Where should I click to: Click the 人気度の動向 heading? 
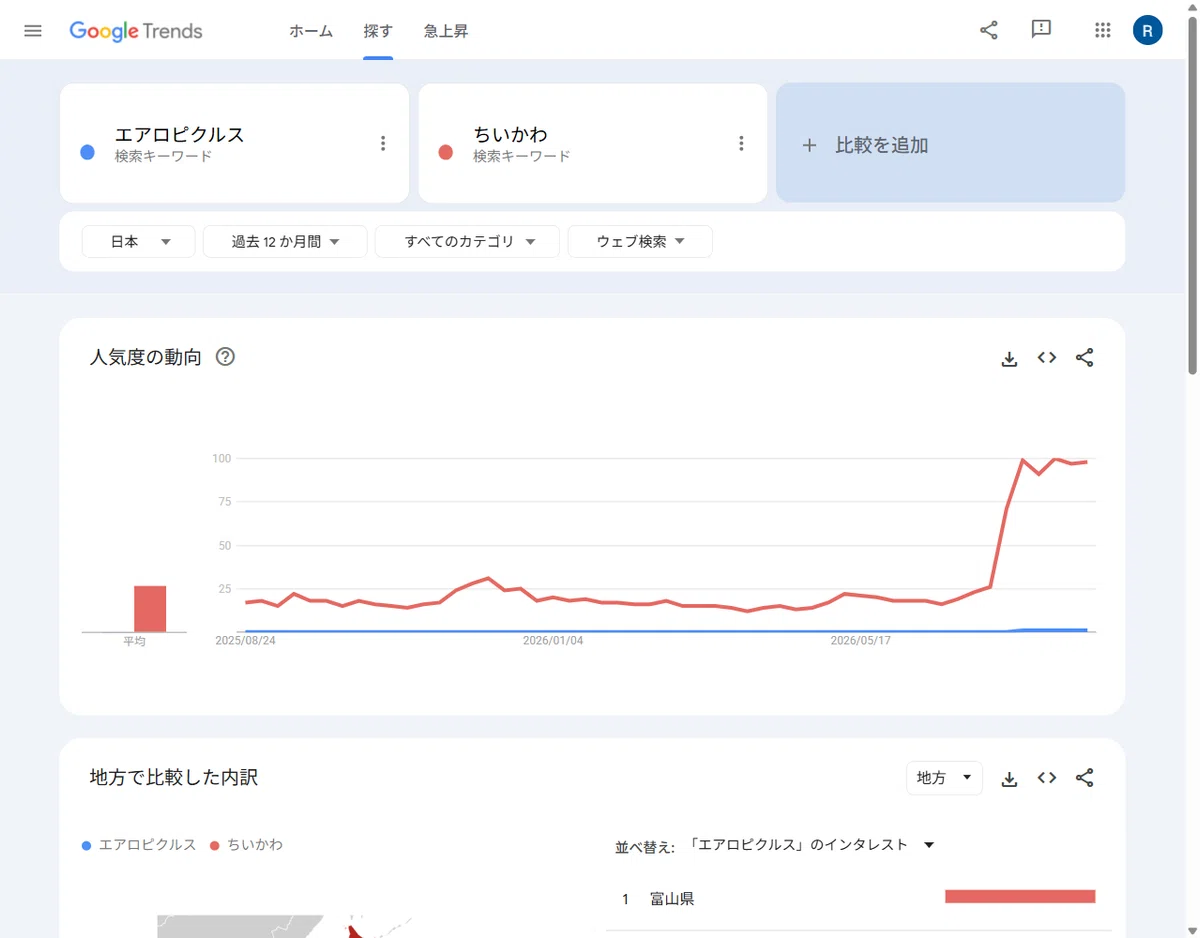[x=146, y=357]
